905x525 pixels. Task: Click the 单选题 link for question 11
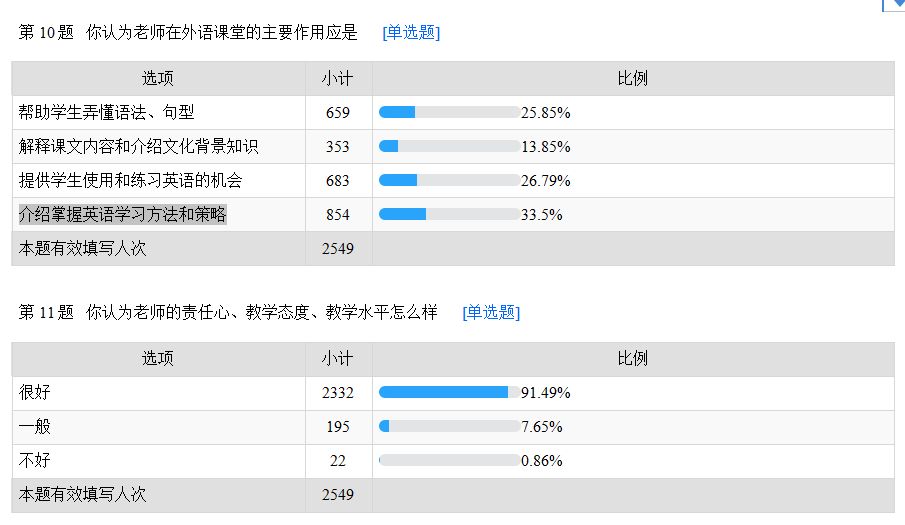point(491,312)
